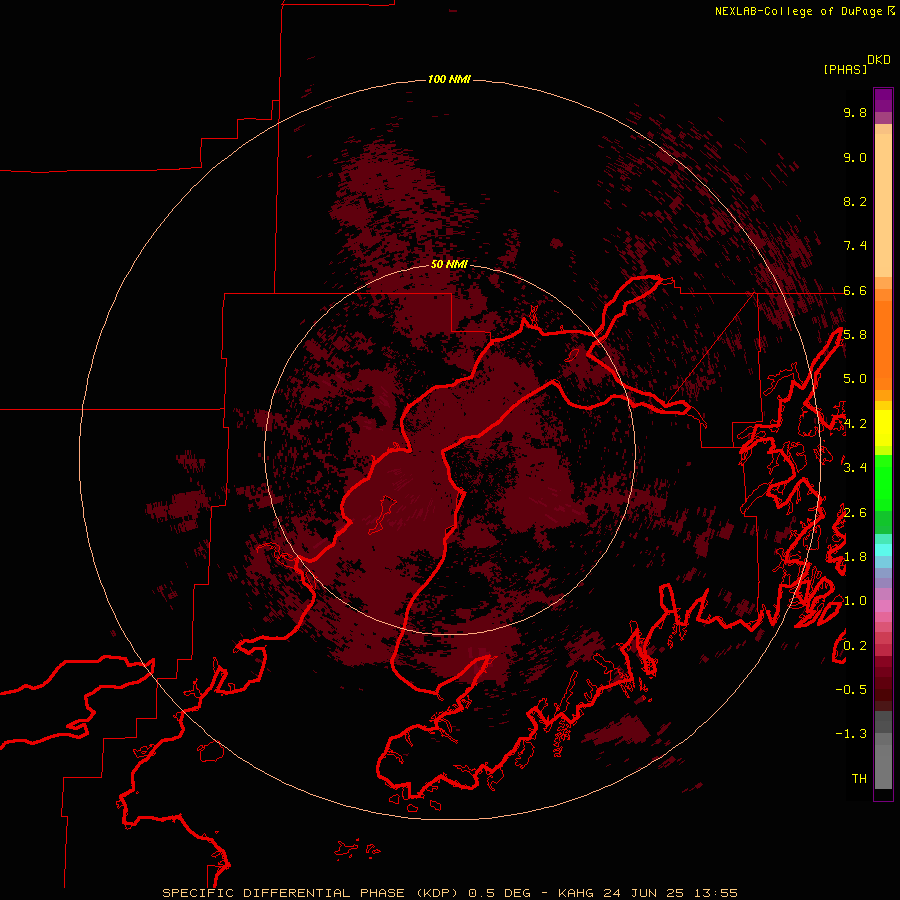This screenshot has width=900, height=900.
Task: Select the 7.4 legend value
Action: point(855,246)
